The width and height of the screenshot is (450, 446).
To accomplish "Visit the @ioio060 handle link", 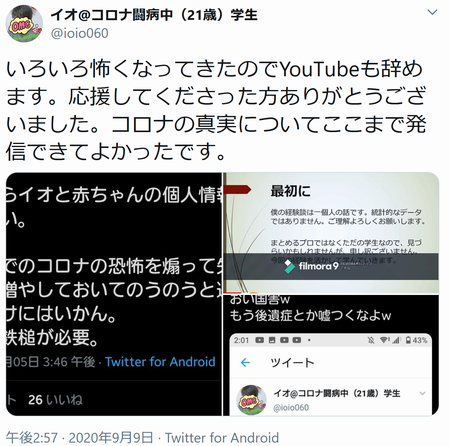I will point(79,33).
